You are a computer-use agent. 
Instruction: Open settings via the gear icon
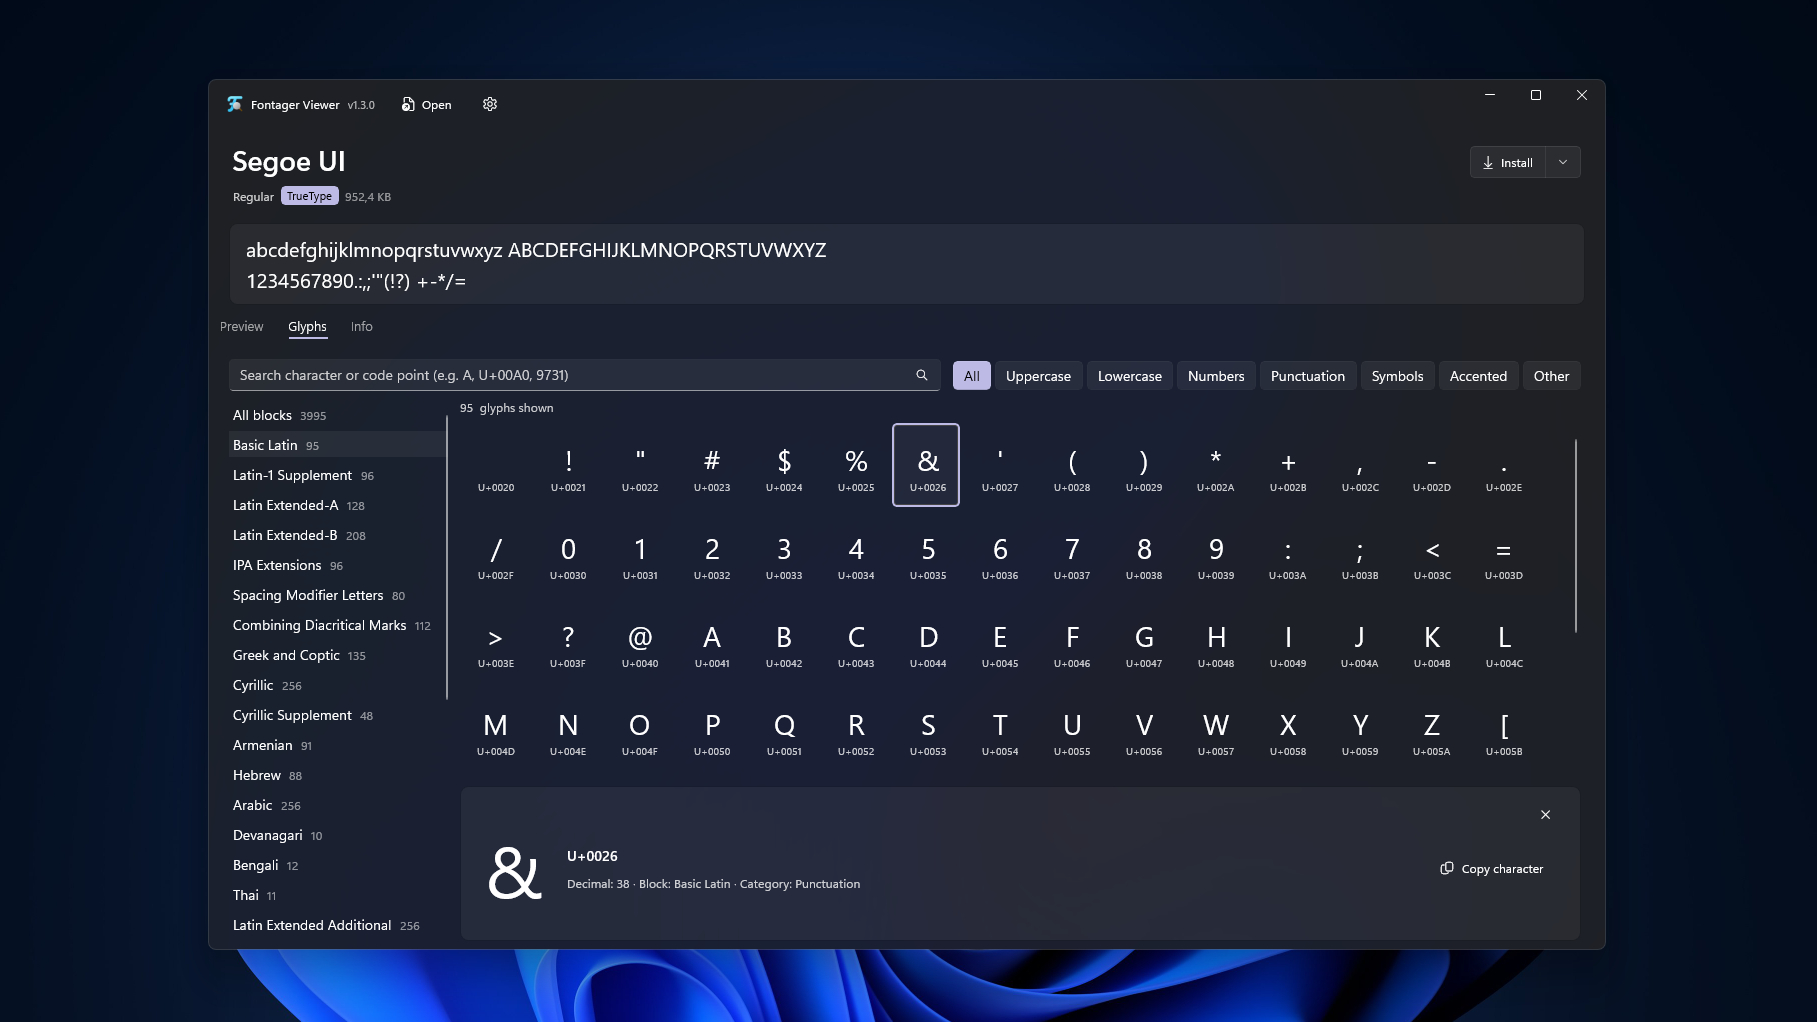click(x=490, y=104)
